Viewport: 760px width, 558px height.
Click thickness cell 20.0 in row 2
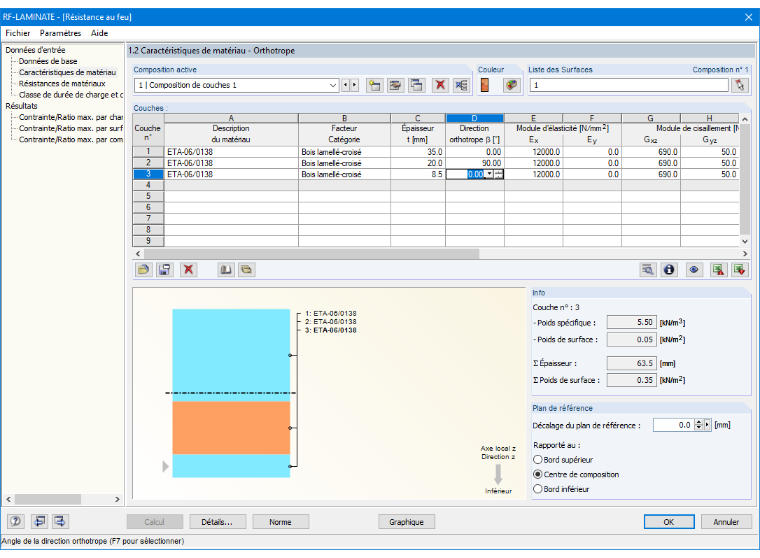coord(418,163)
